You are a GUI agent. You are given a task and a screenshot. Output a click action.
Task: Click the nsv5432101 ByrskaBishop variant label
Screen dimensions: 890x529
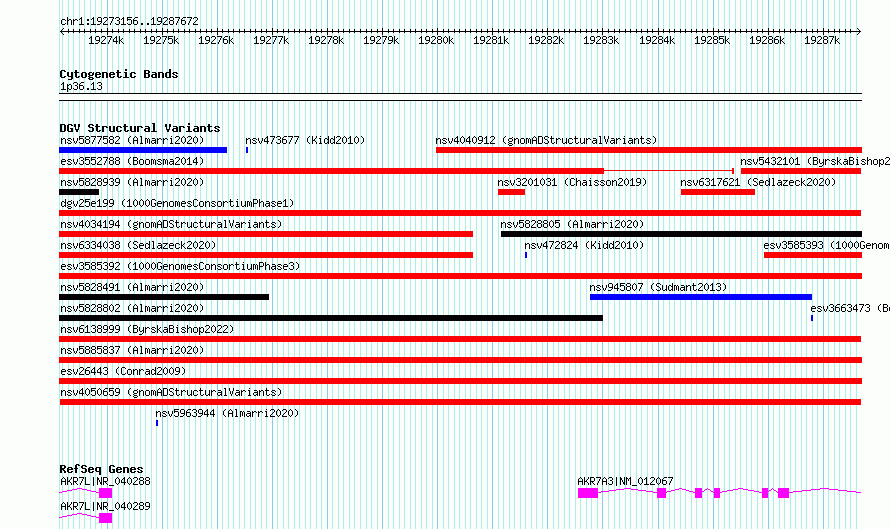tap(815, 161)
